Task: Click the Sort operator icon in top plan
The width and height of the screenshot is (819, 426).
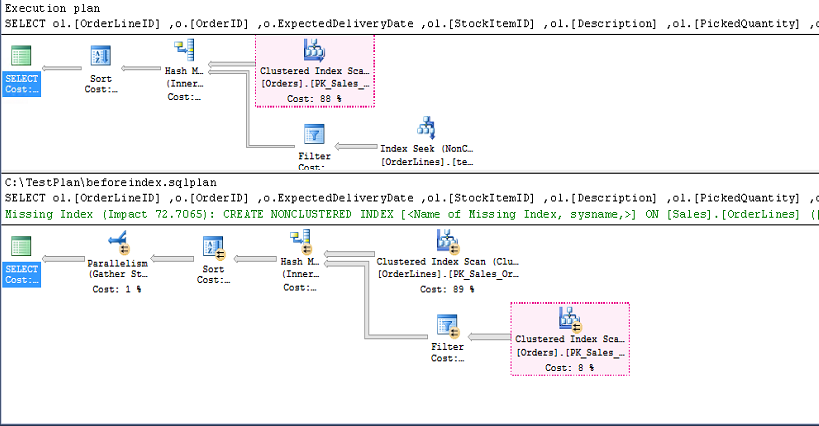Action: tap(101, 56)
